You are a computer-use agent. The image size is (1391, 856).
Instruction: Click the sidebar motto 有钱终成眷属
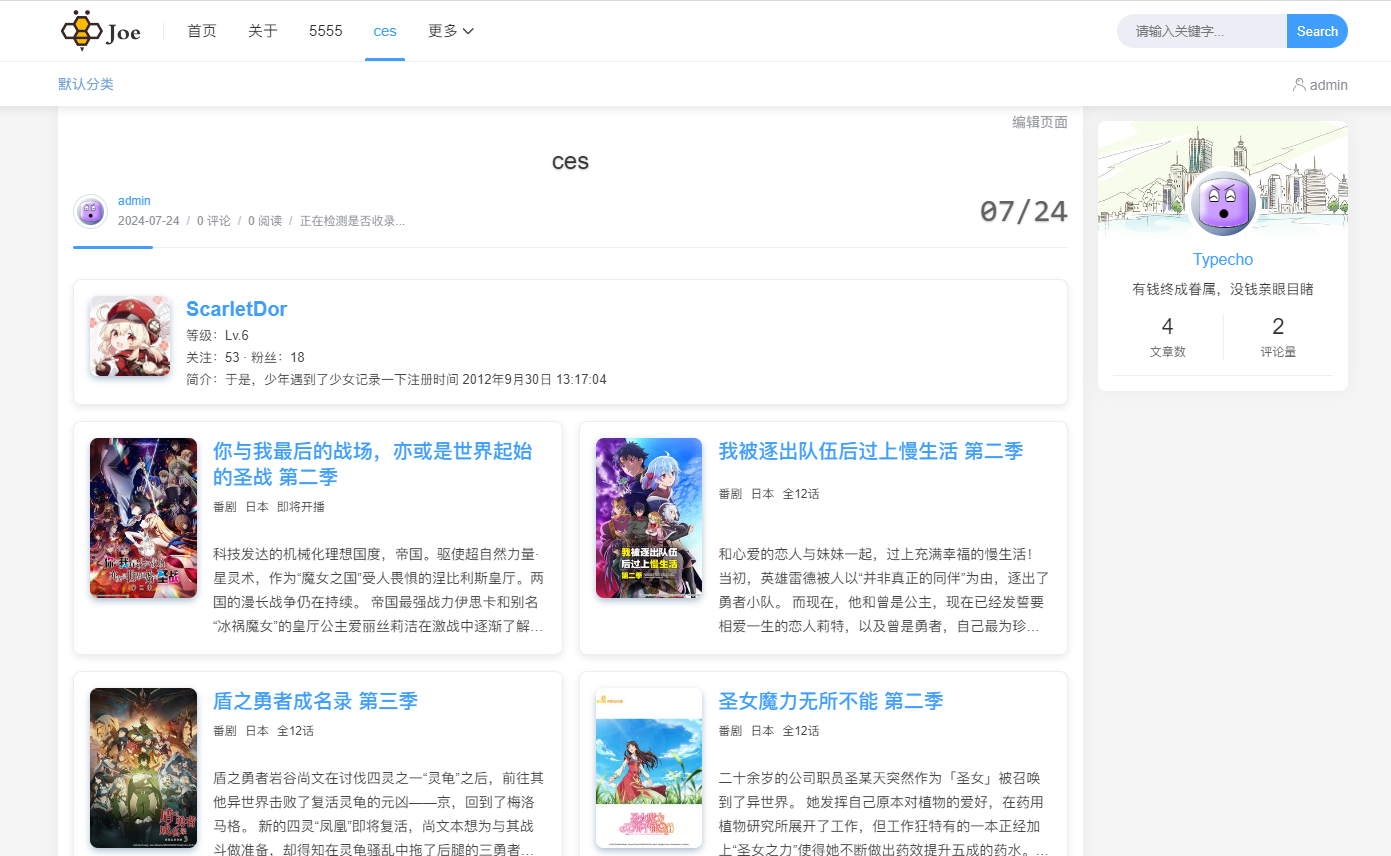[x=1223, y=289]
